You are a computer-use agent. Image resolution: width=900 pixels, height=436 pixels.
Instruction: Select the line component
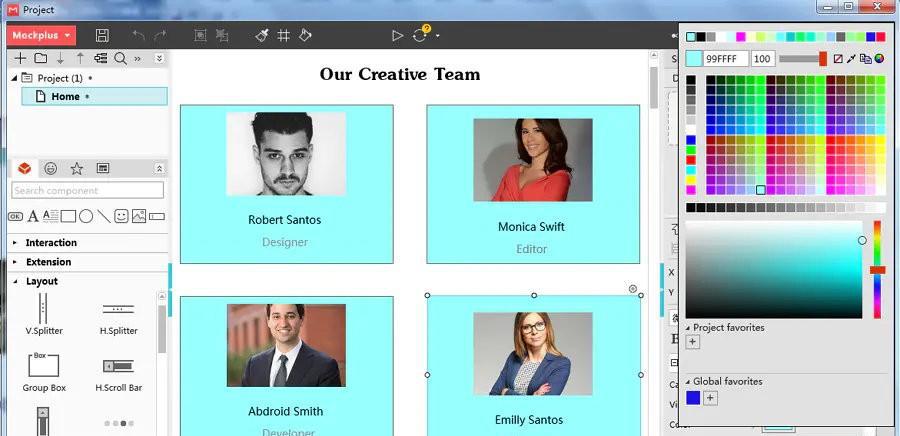104,216
